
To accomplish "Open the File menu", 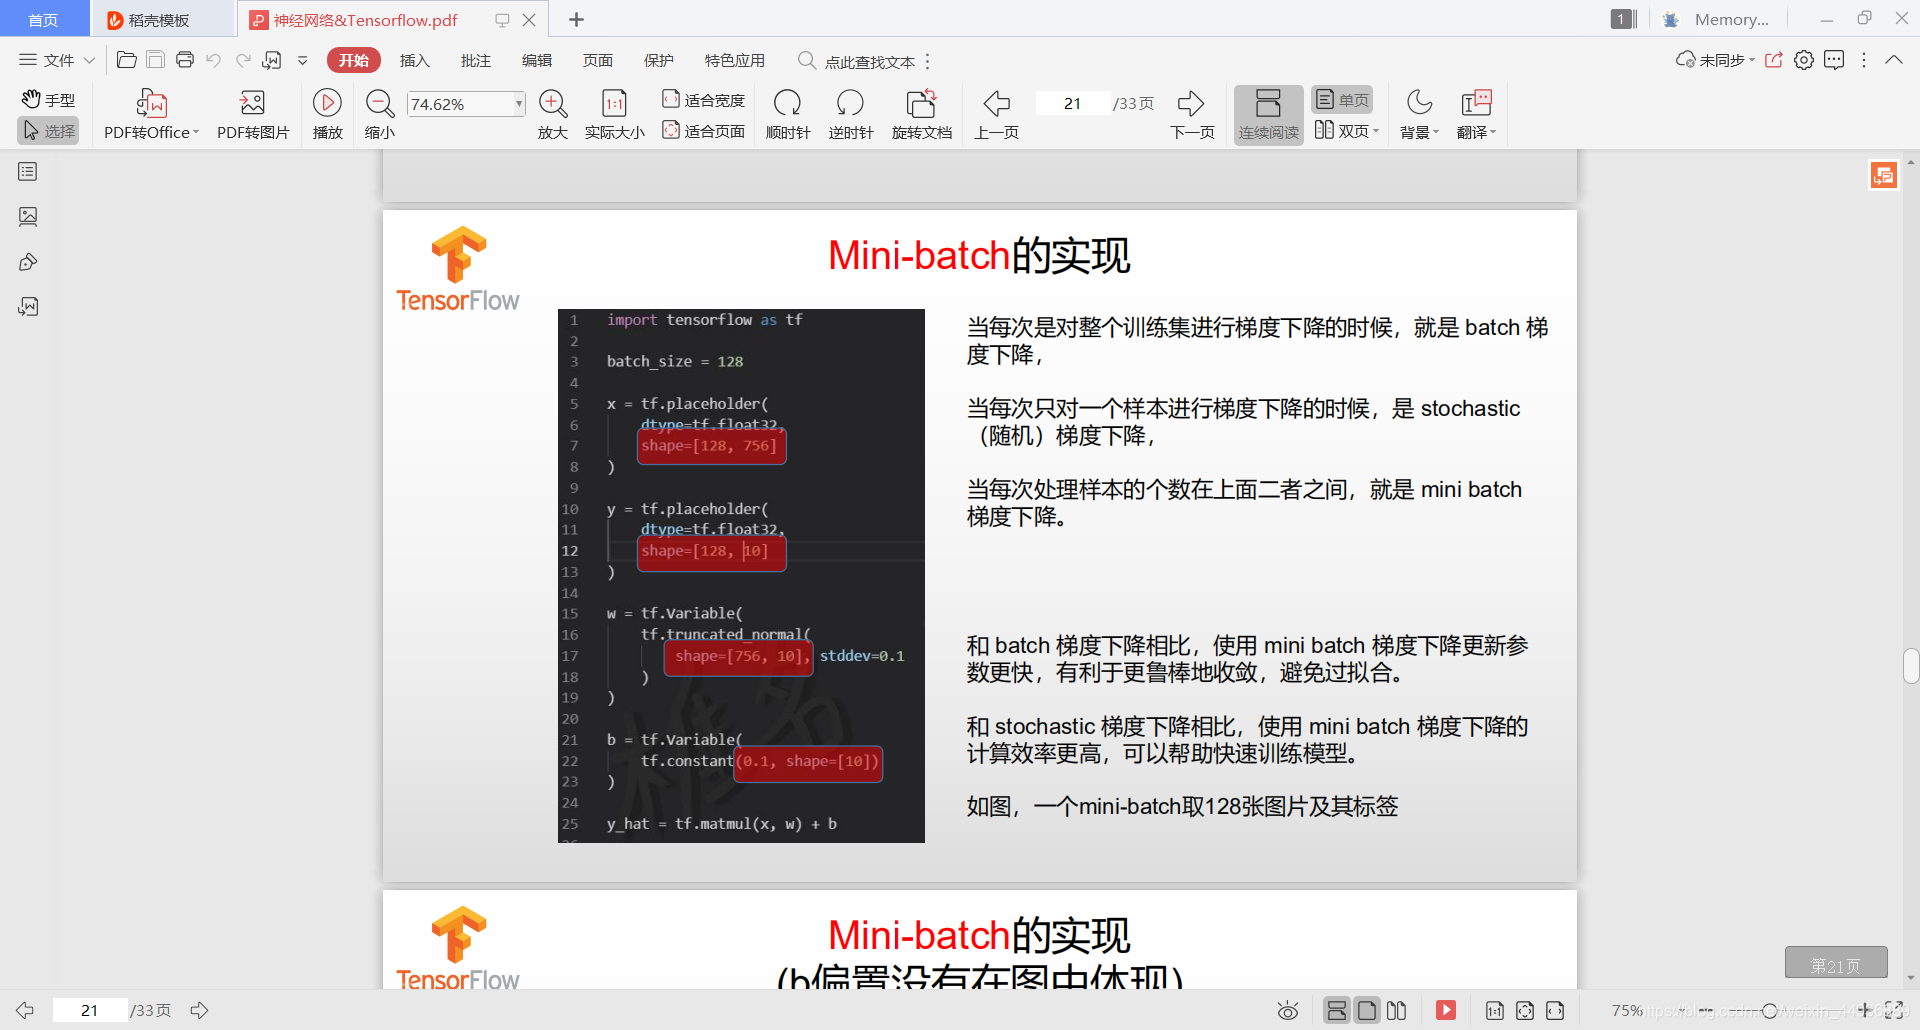I will (x=57, y=60).
